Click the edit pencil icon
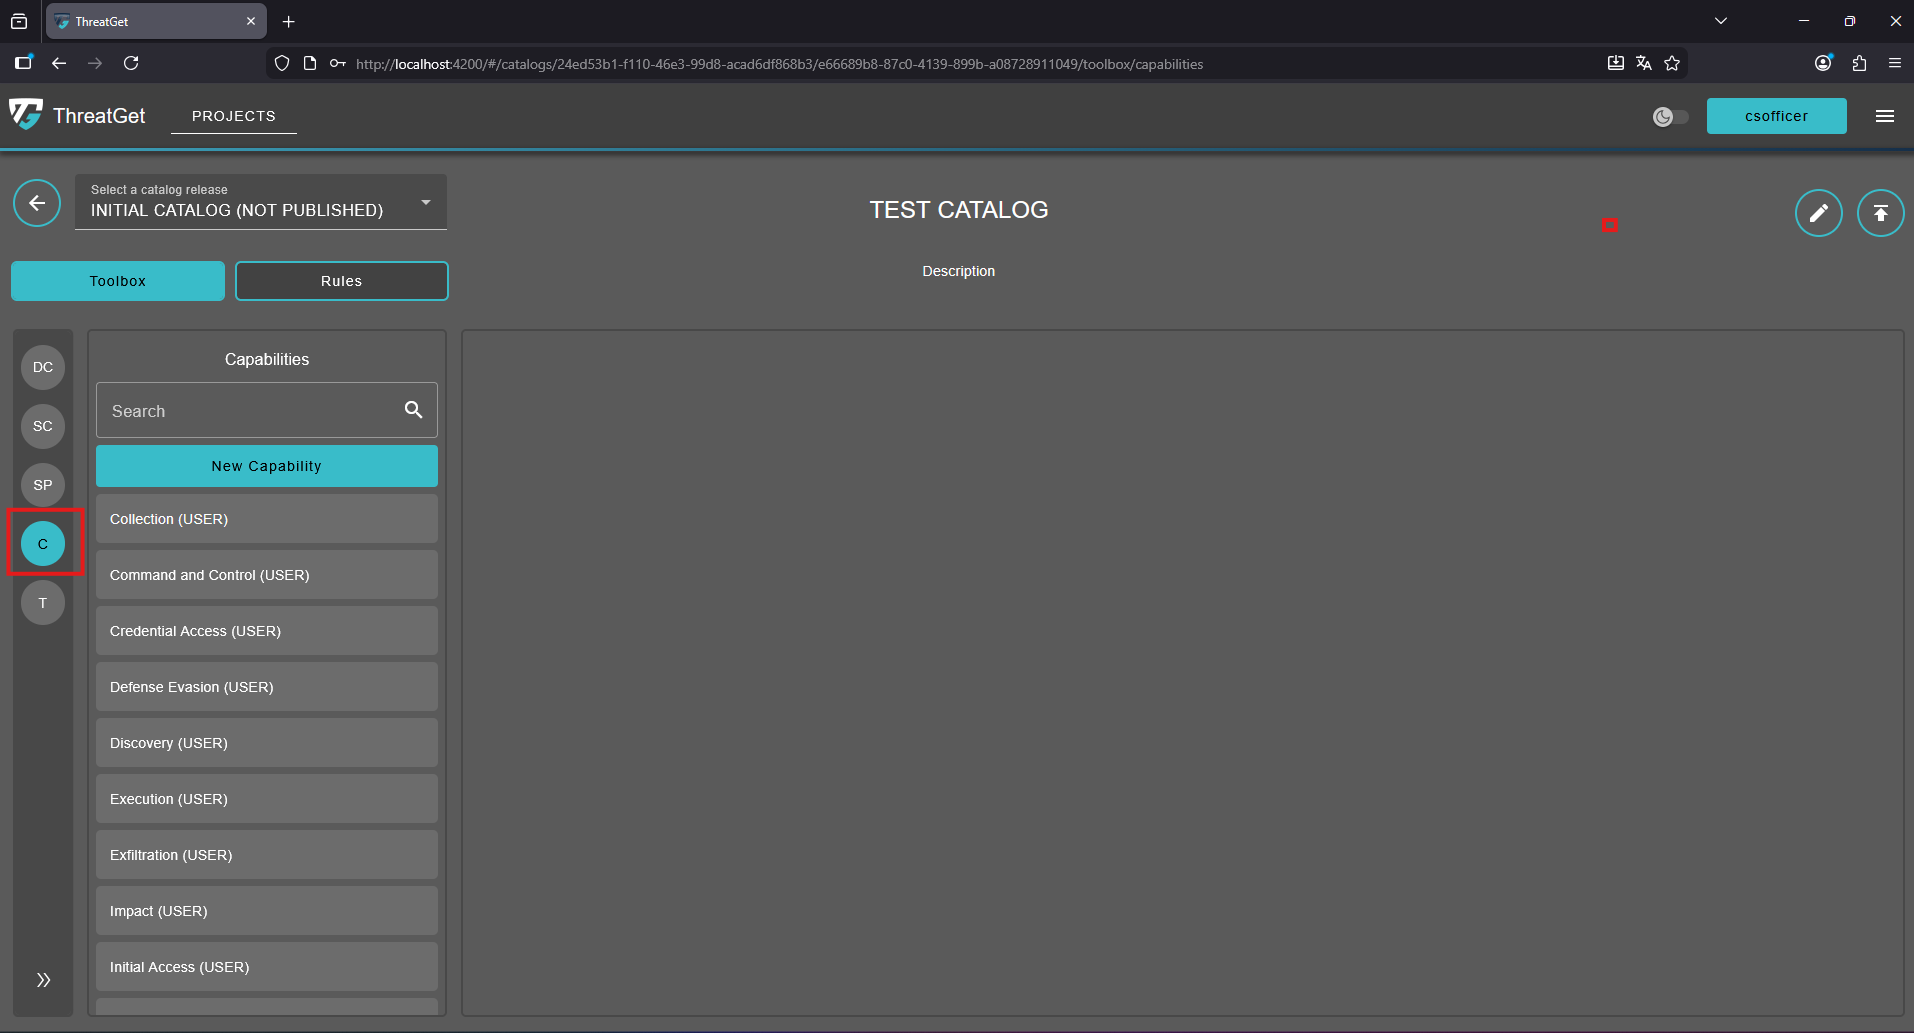 coord(1818,213)
